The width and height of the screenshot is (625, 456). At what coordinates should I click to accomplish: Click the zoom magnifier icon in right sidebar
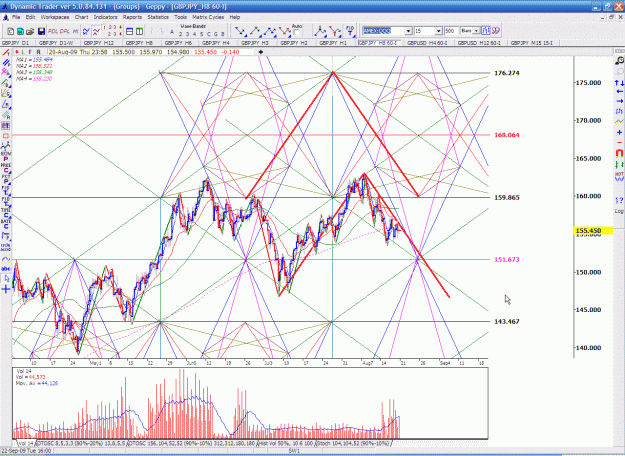click(619, 61)
